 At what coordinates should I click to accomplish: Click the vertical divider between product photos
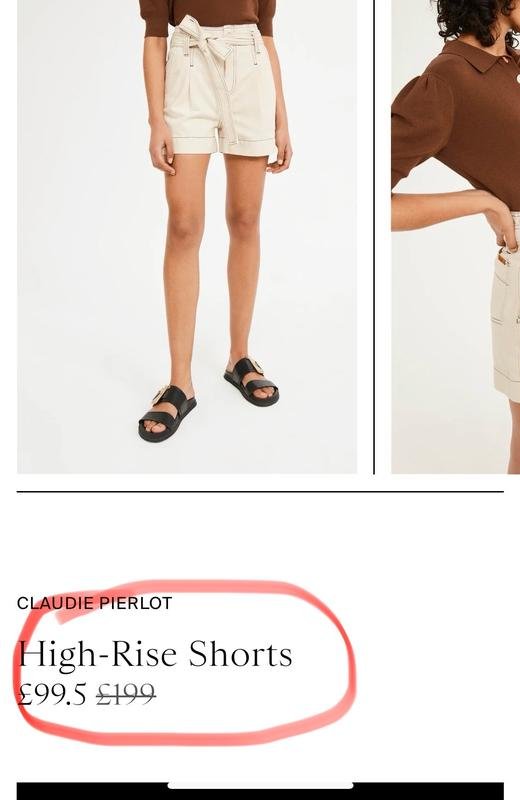374,237
